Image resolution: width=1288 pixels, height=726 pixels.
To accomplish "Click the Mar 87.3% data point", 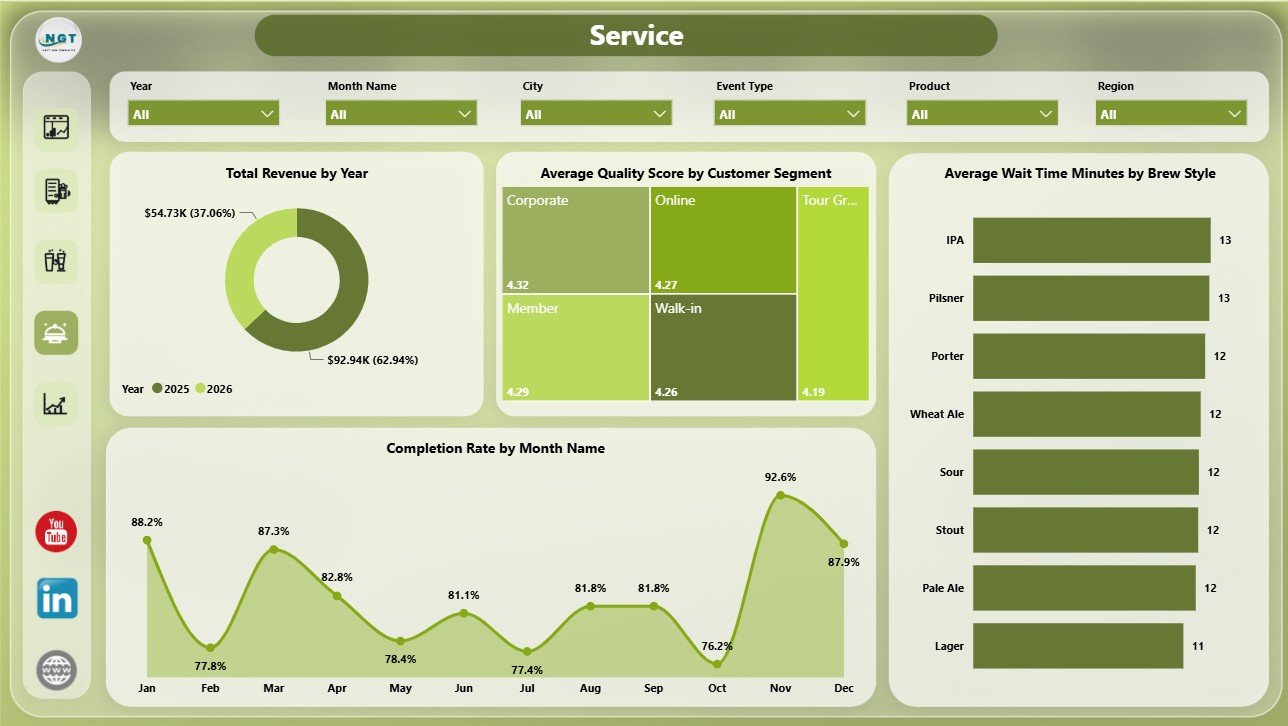I will pyautogui.click(x=274, y=549).
